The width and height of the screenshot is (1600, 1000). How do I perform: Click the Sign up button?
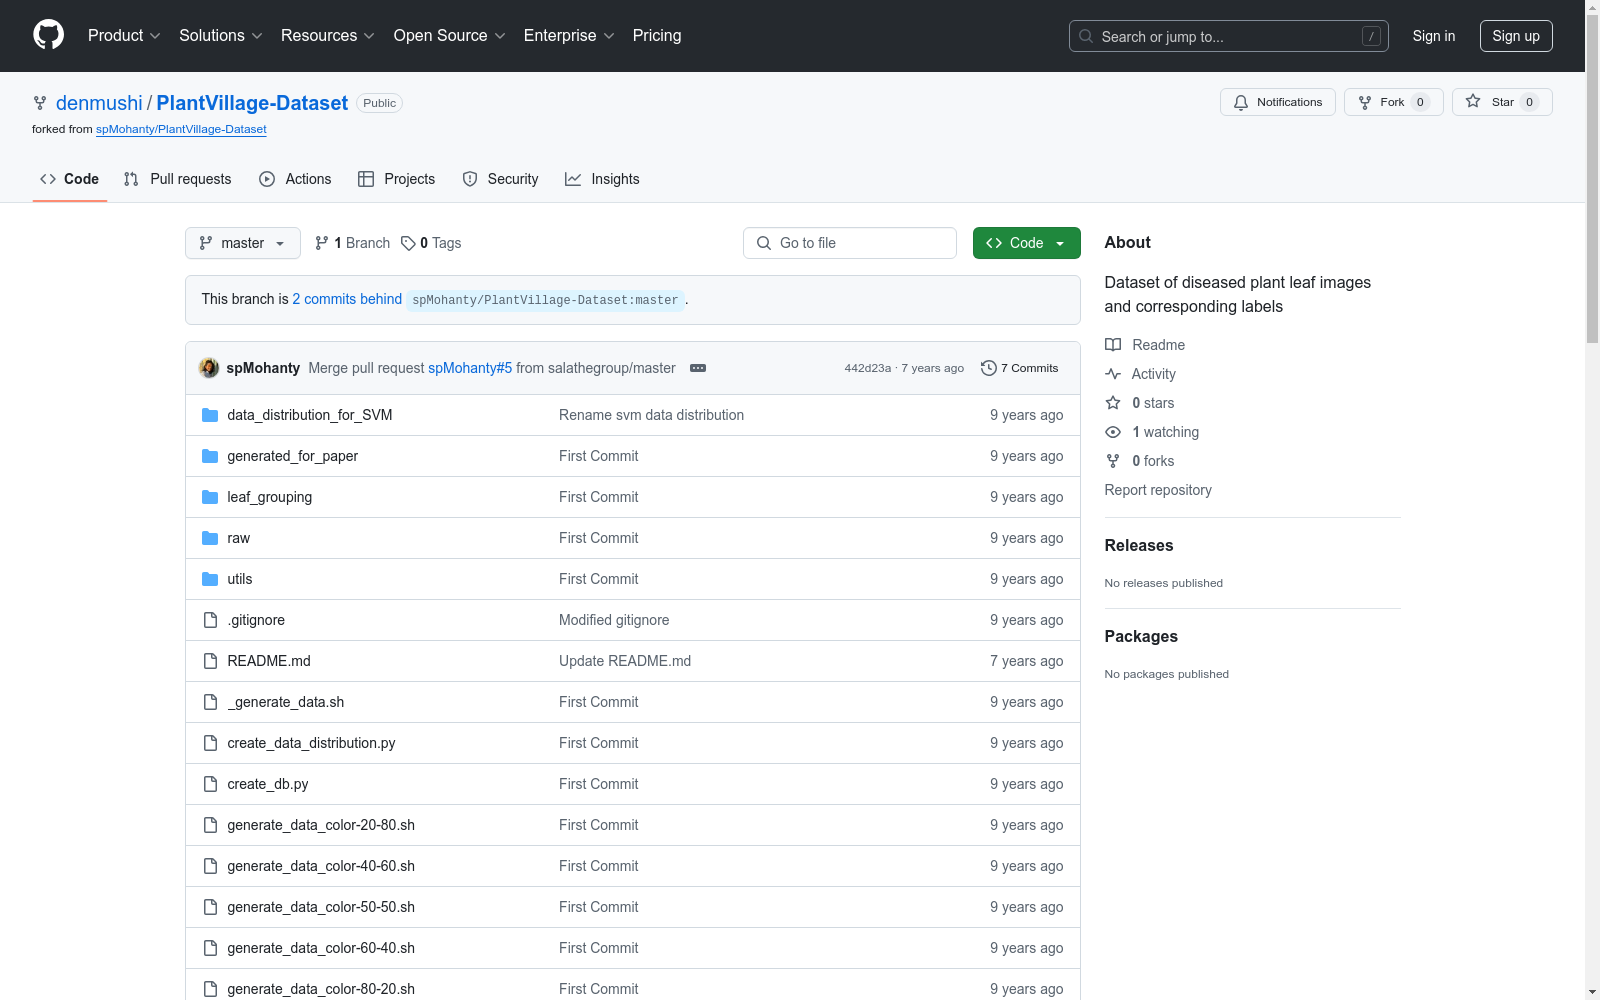coord(1516,36)
